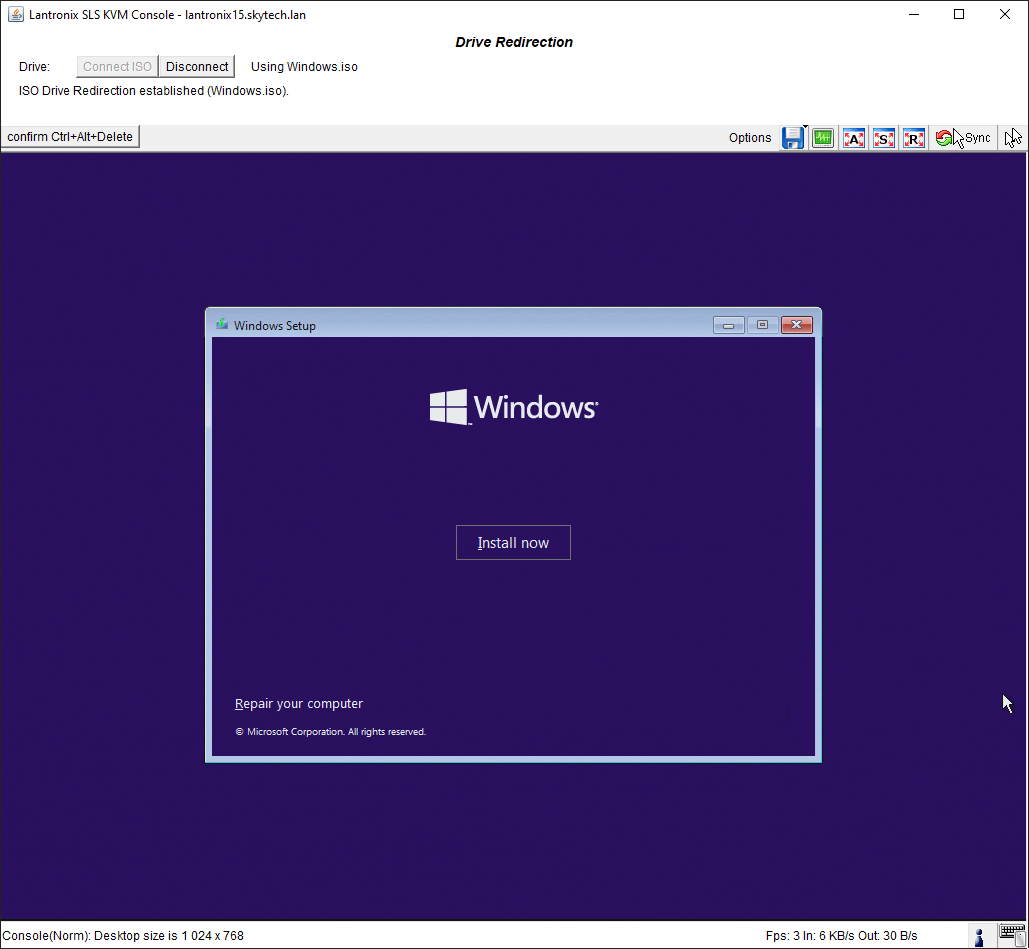Click the Disconnect drive button
Image resolution: width=1029 pixels, height=949 pixels.
coord(197,67)
